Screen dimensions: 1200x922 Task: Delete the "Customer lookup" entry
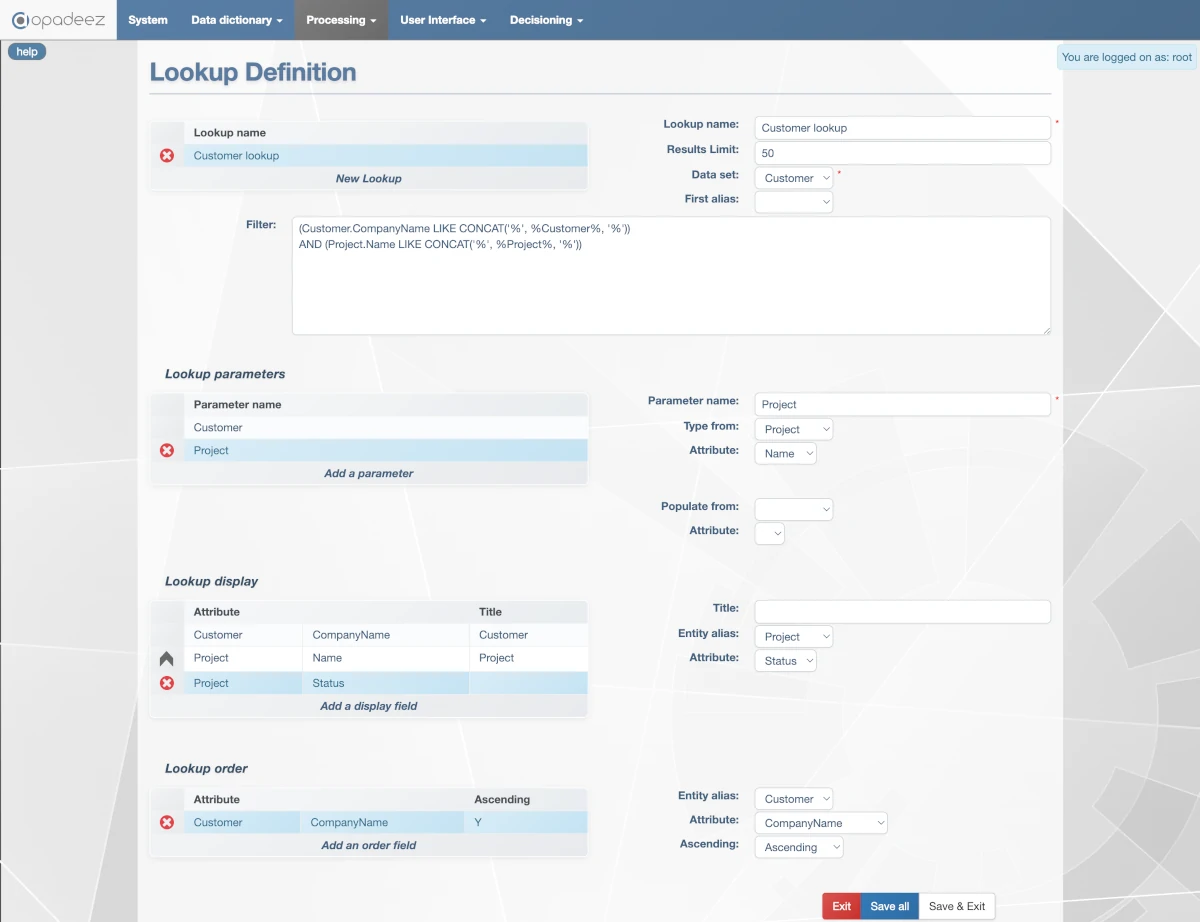[x=167, y=155]
